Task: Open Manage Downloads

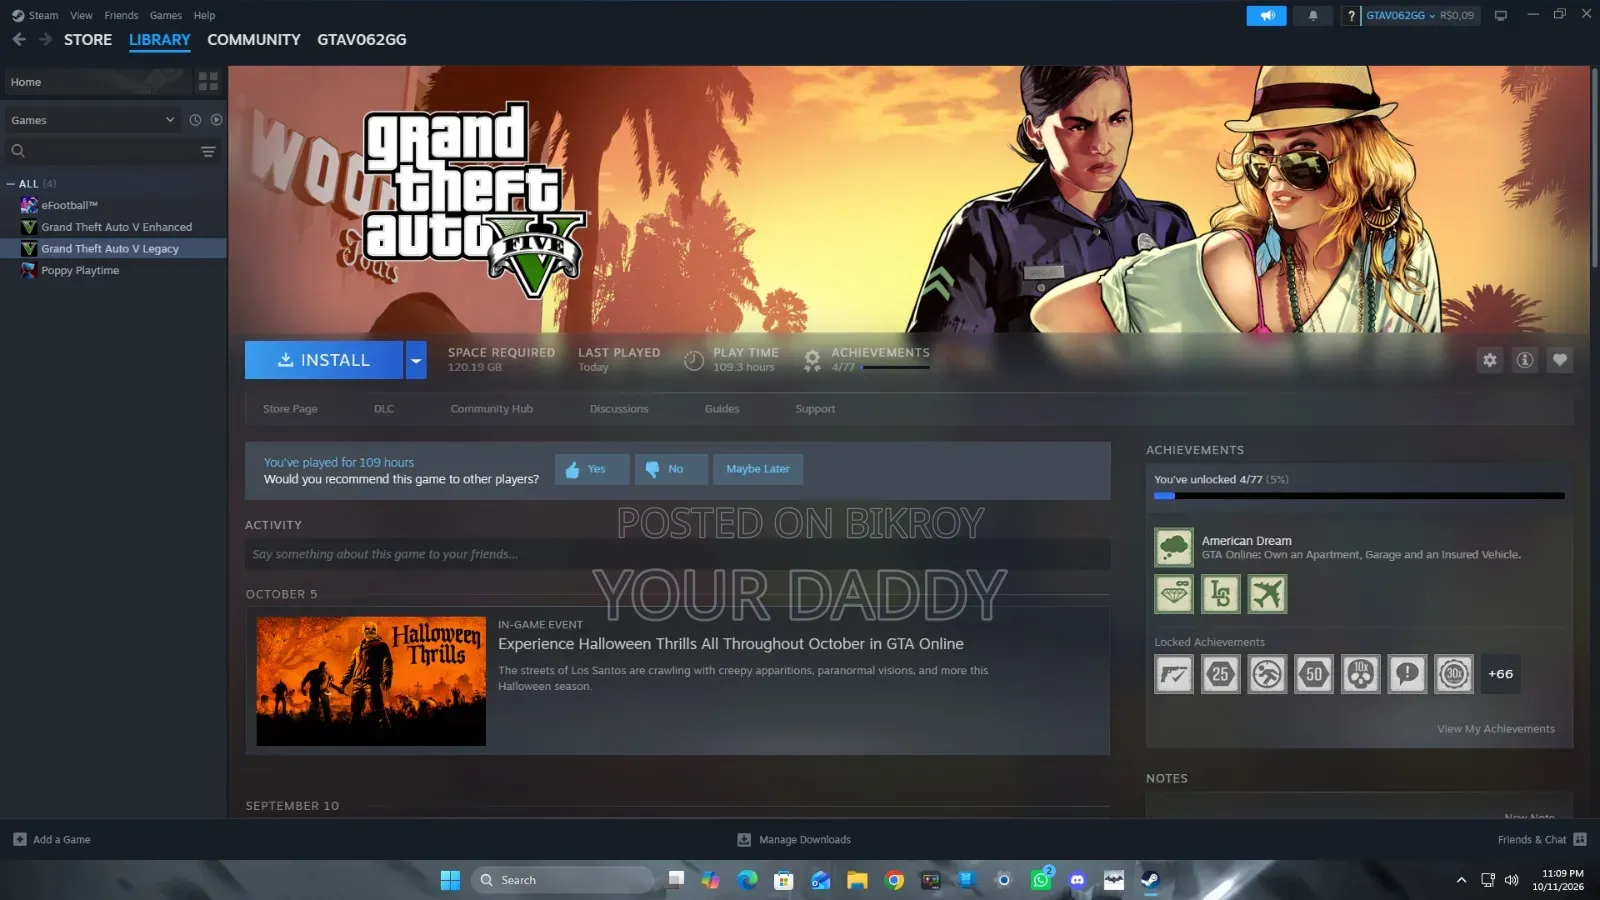Action: click(794, 840)
